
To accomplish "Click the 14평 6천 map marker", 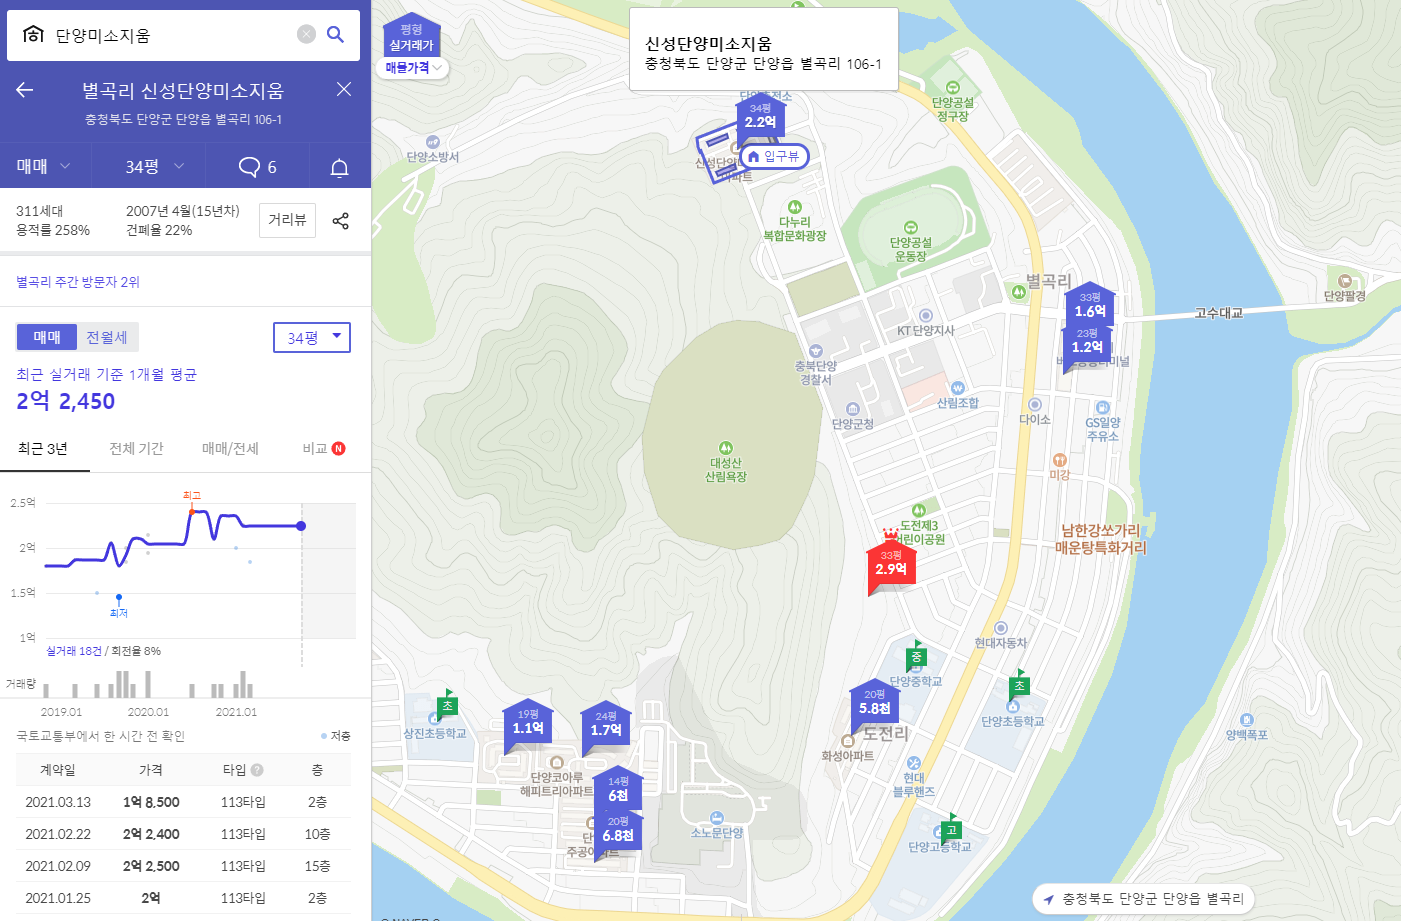I will [618, 789].
